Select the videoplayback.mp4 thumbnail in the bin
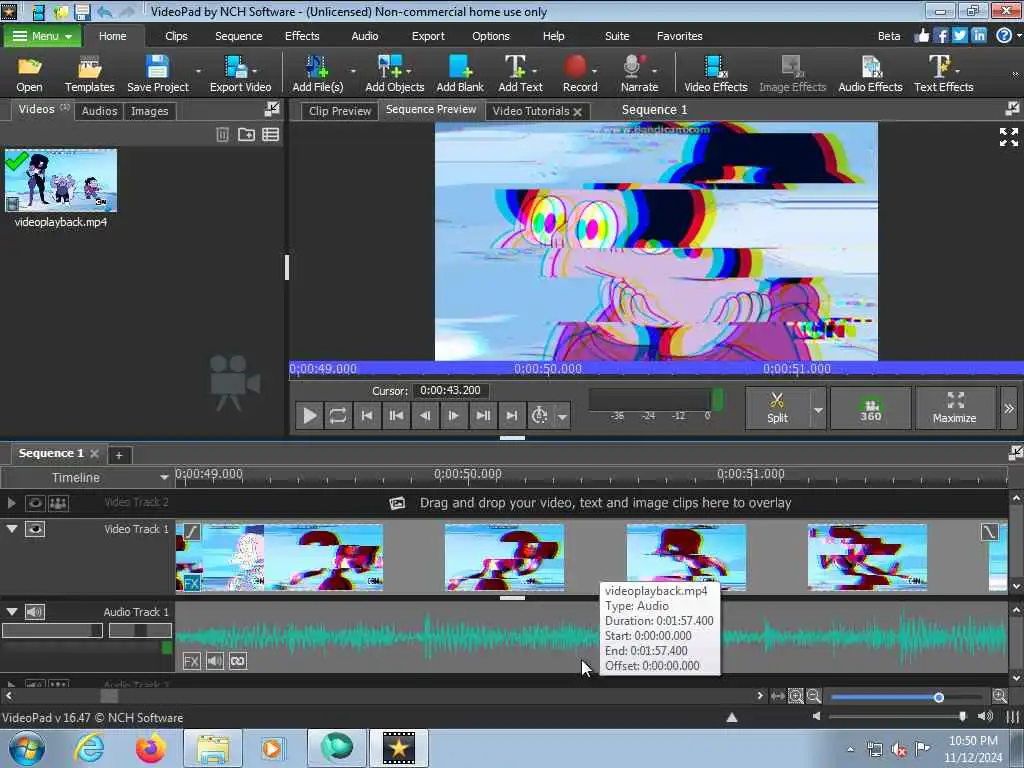Image resolution: width=1024 pixels, height=768 pixels. (61, 180)
